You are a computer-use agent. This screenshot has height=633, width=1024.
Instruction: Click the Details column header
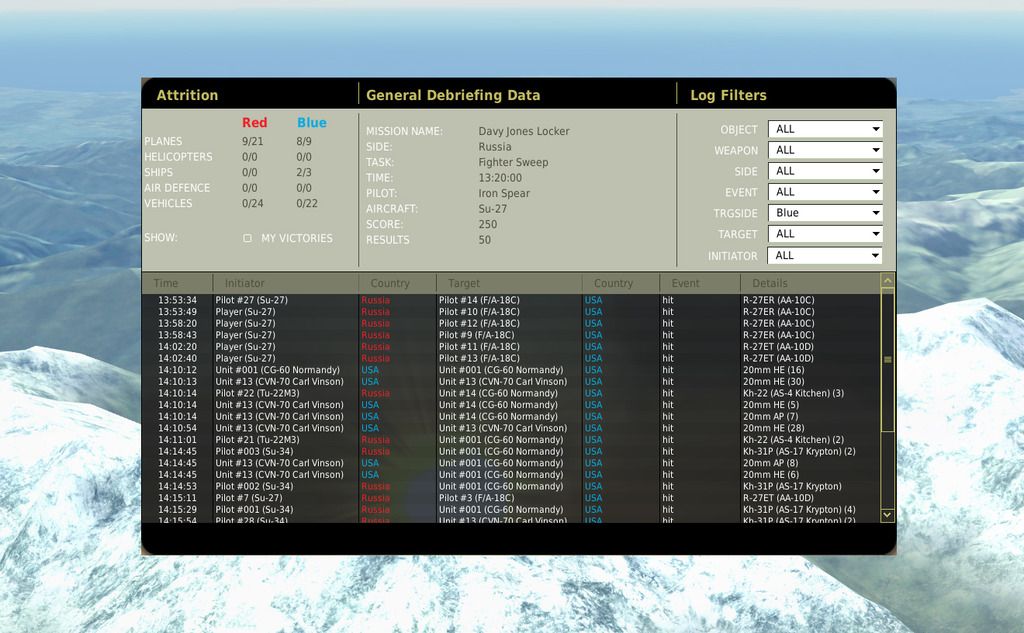(770, 283)
